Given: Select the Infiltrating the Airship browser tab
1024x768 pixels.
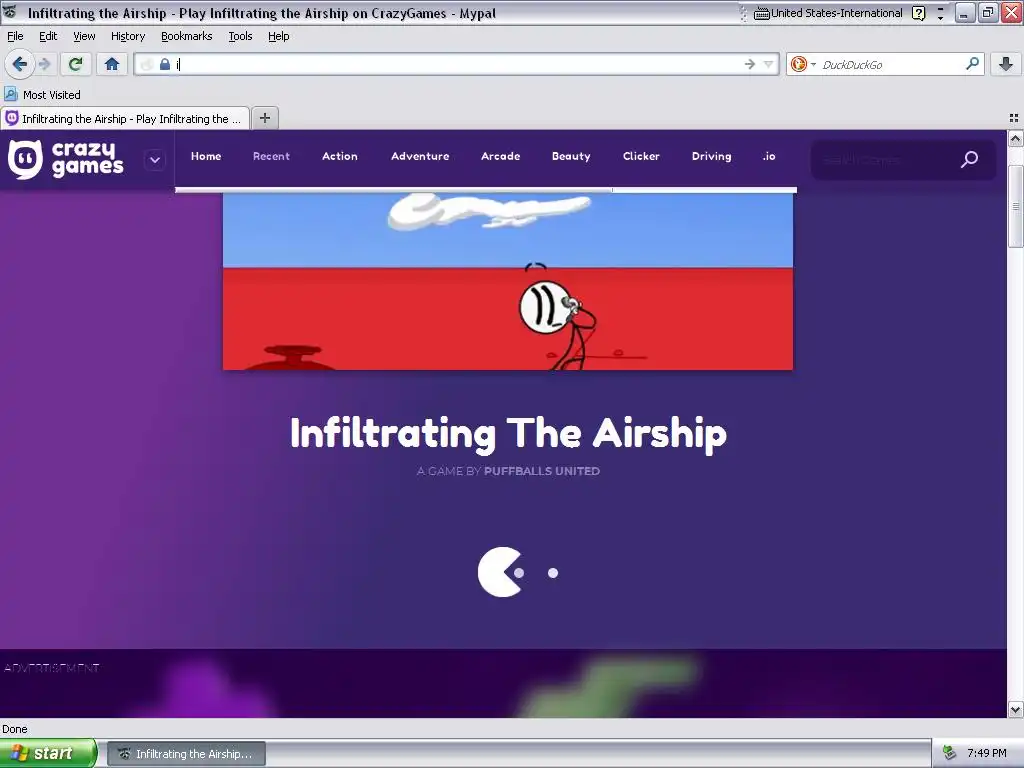Looking at the screenshot, I should point(125,119).
